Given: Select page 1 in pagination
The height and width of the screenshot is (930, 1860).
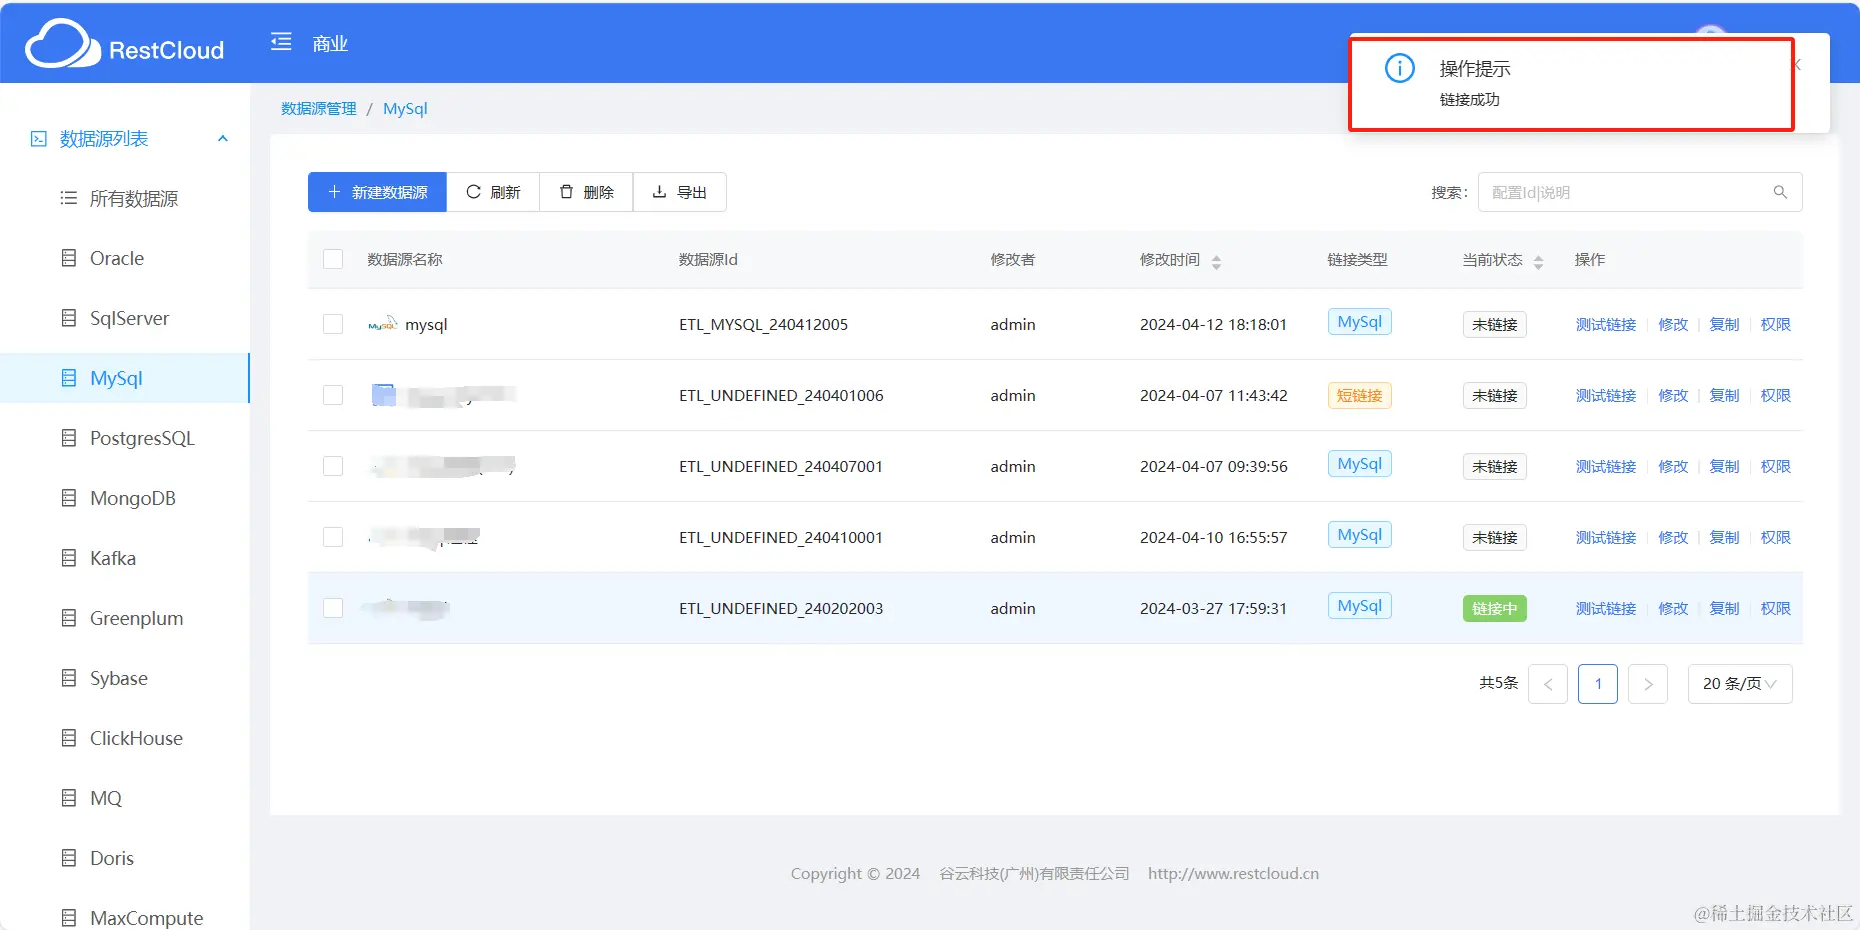Looking at the screenshot, I should point(1598,684).
